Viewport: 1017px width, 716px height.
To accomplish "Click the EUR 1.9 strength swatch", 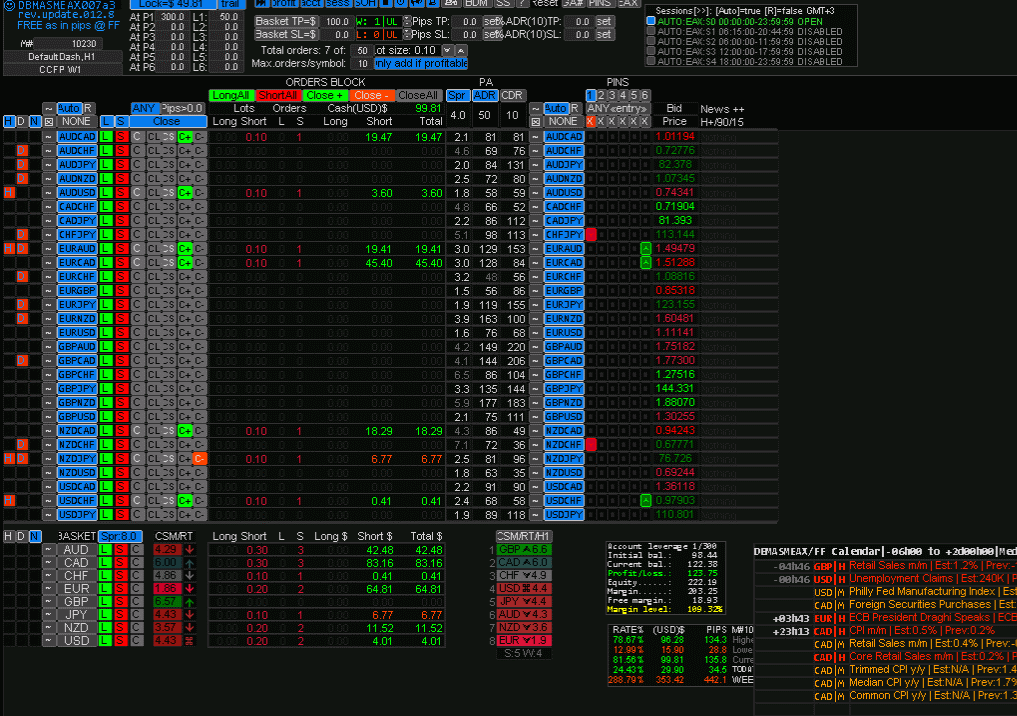I will click(x=523, y=640).
